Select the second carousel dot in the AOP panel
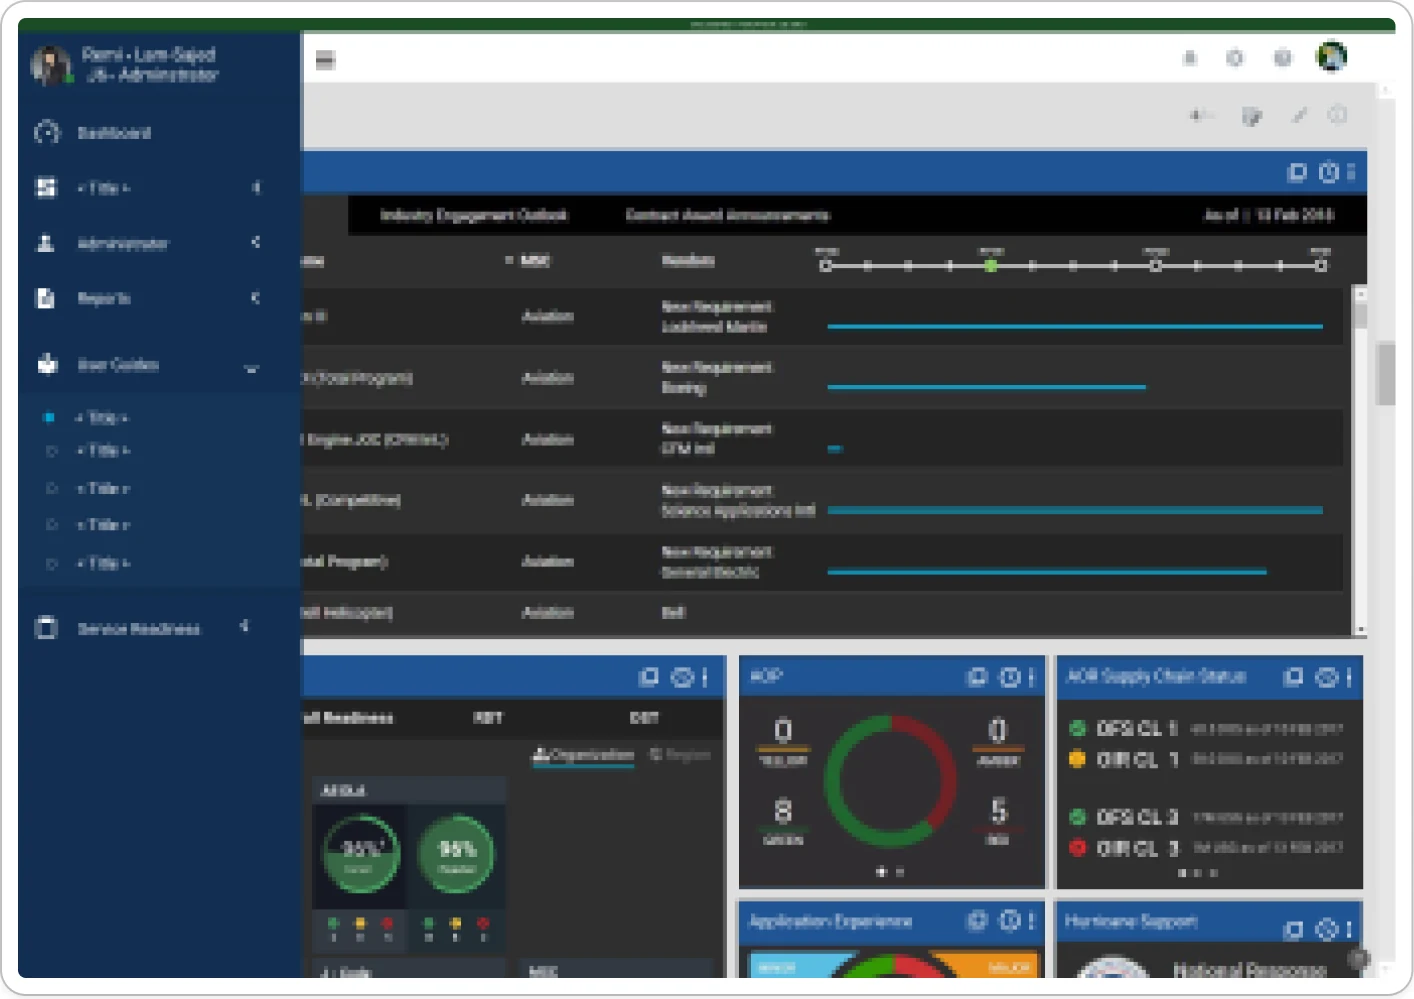 900,872
